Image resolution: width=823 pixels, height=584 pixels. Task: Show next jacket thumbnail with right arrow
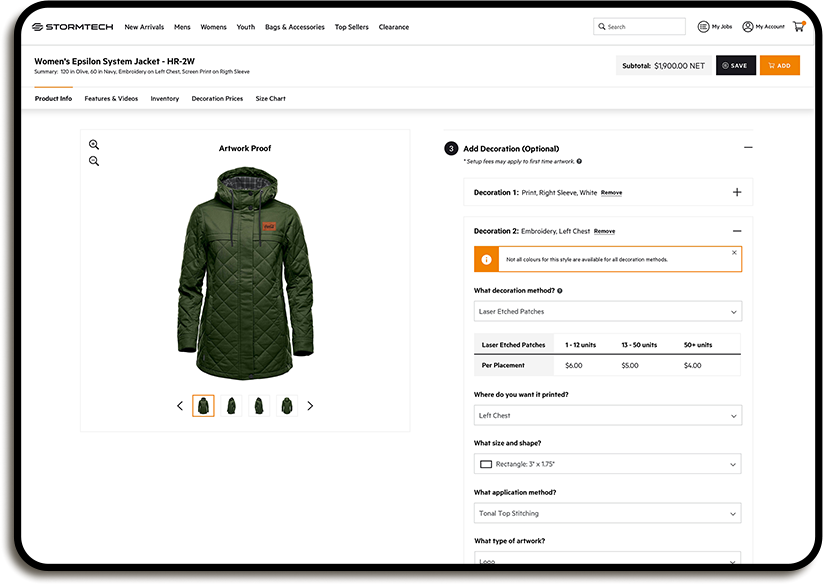tap(310, 406)
